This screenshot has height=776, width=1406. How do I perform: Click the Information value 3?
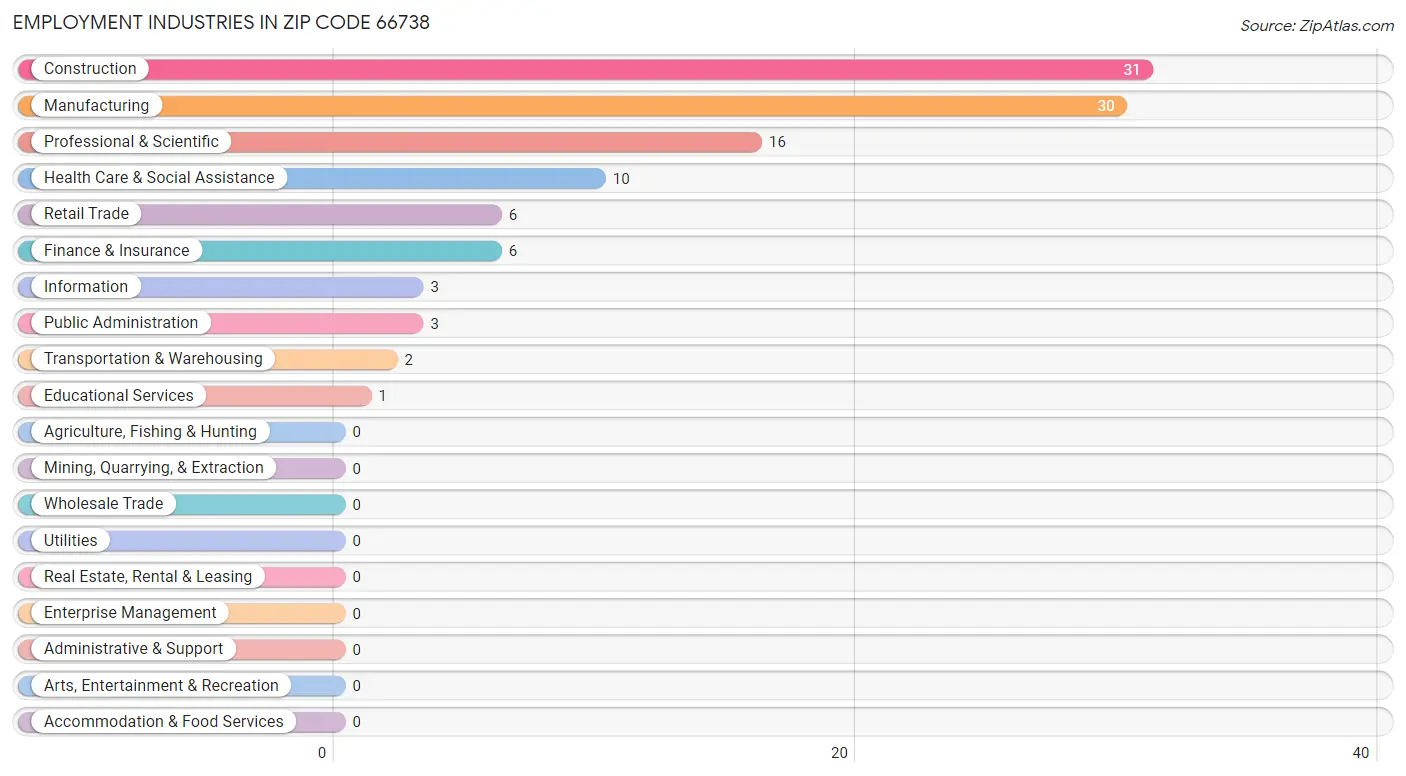pyautogui.click(x=435, y=287)
